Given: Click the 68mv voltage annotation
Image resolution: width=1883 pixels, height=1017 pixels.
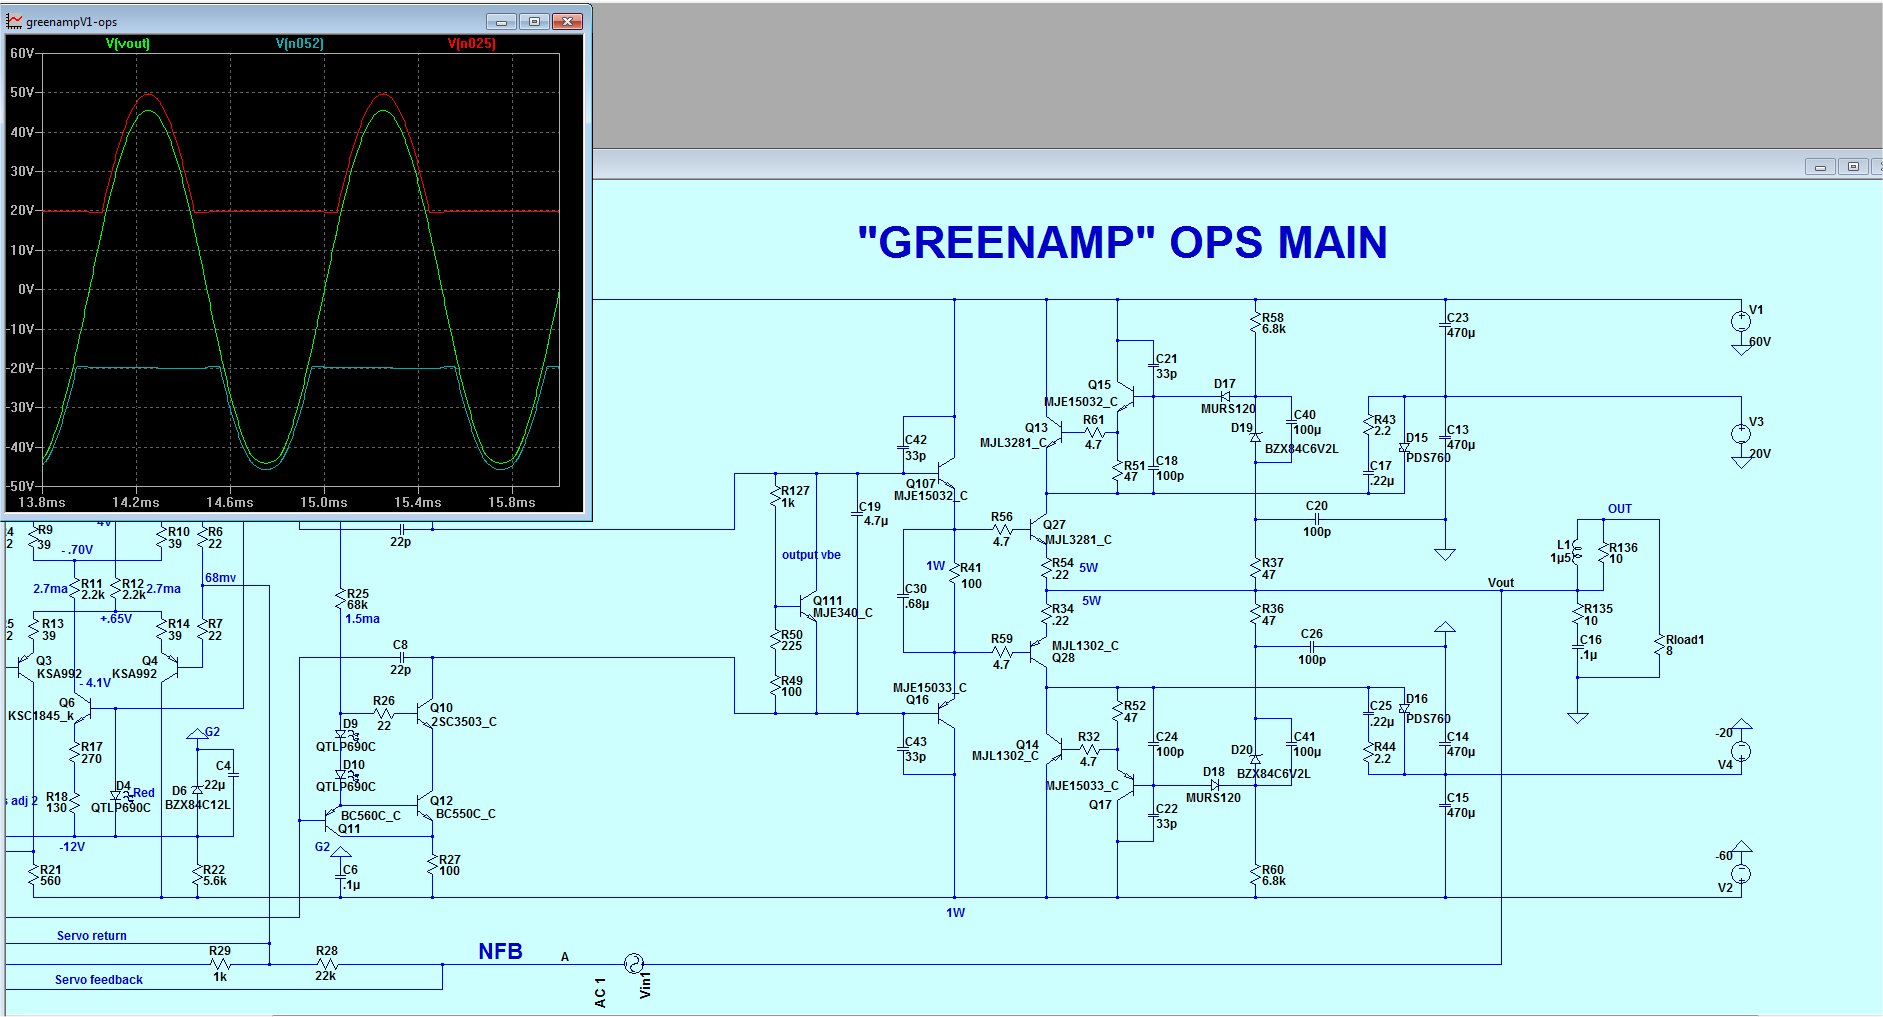Looking at the screenshot, I should pos(221,578).
